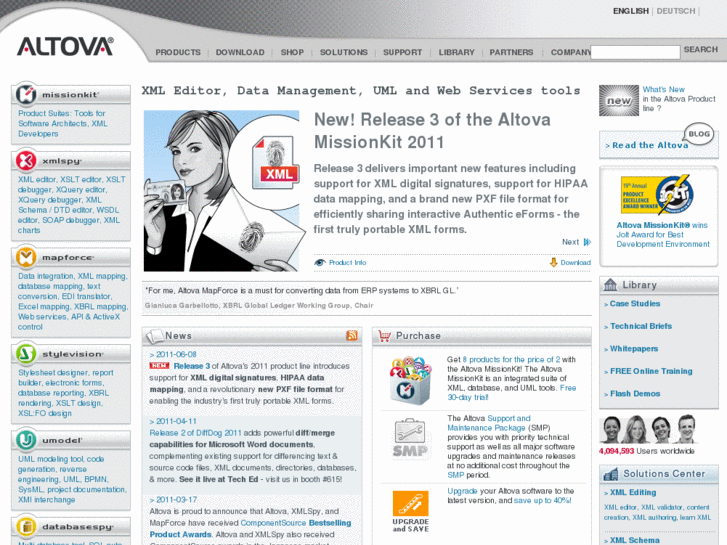The height and width of the screenshot is (545, 727).
Task: Open the Shop menu
Action: pos(292,52)
